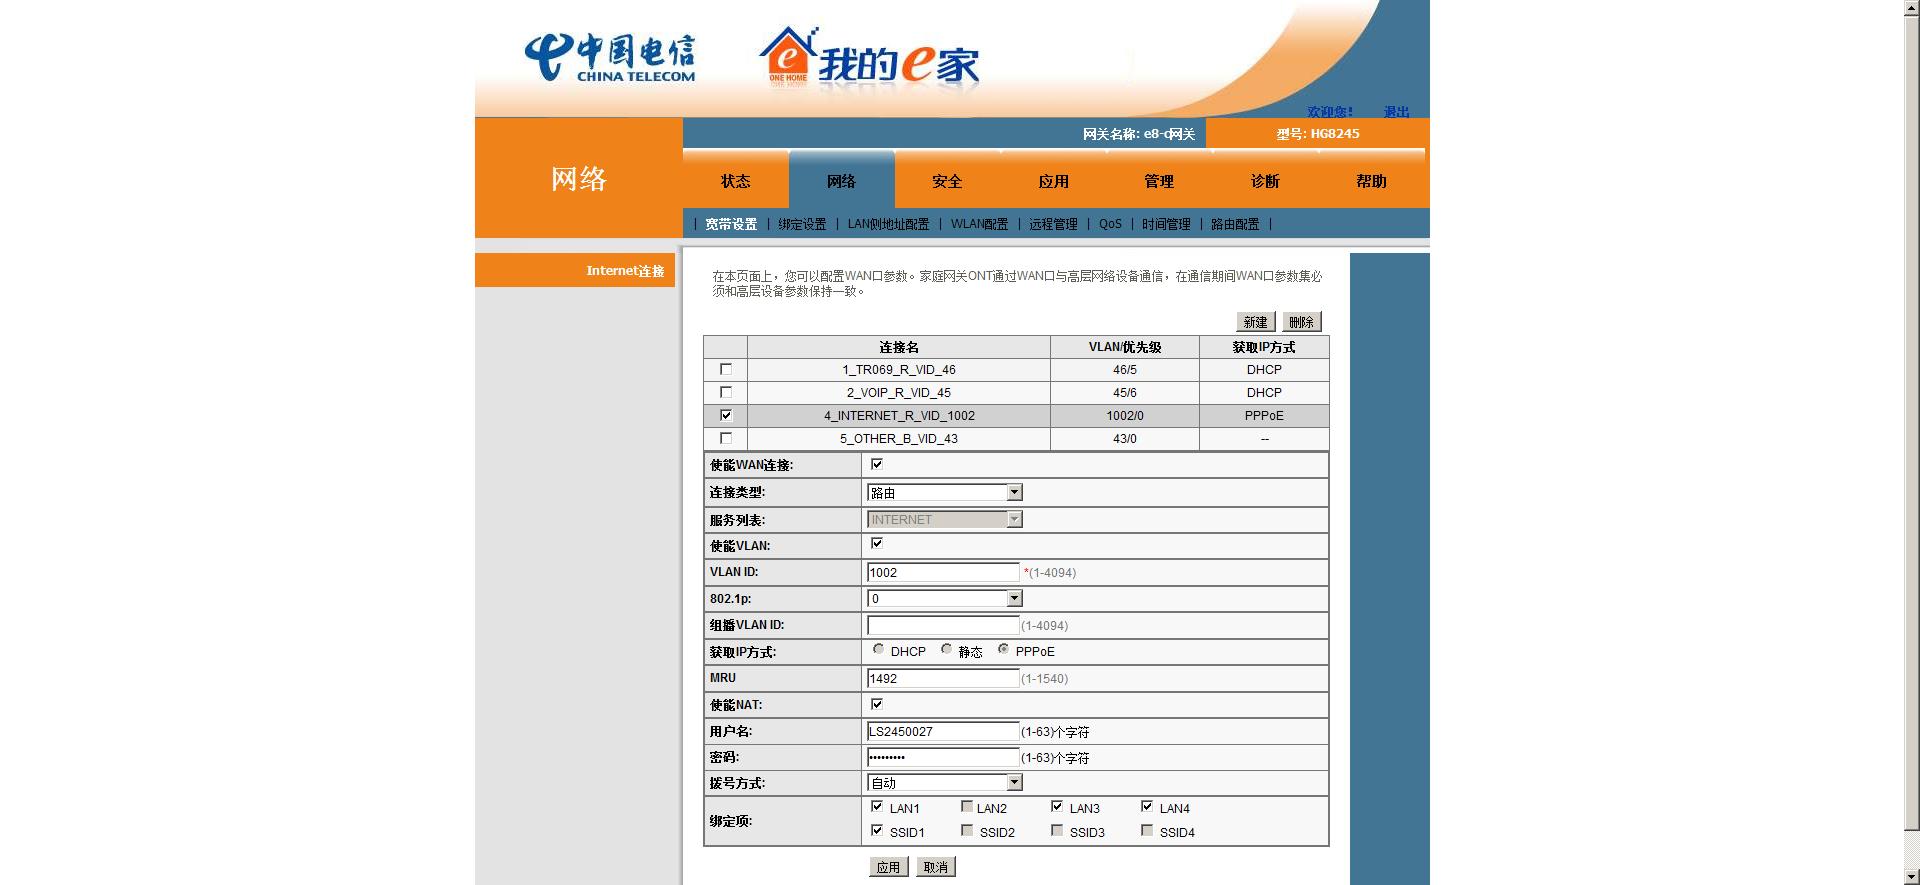
Task: Click the VLAN ID input field
Action: click(943, 572)
